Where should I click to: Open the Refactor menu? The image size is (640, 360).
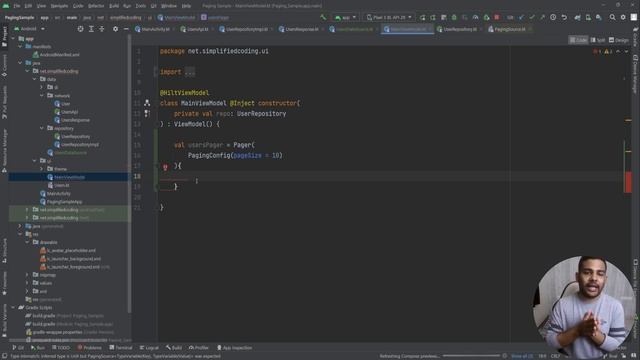point(96,6)
